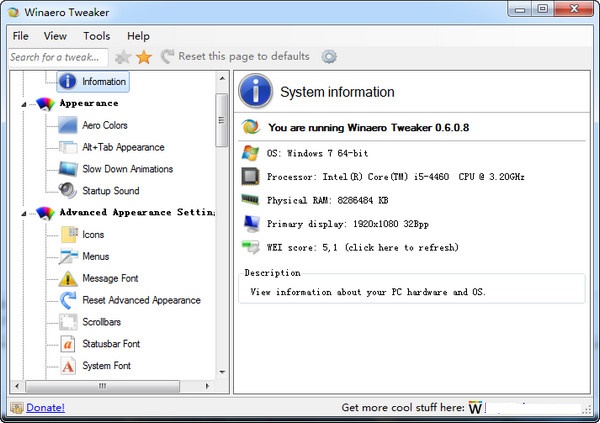Open the File menu

(21, 36)
